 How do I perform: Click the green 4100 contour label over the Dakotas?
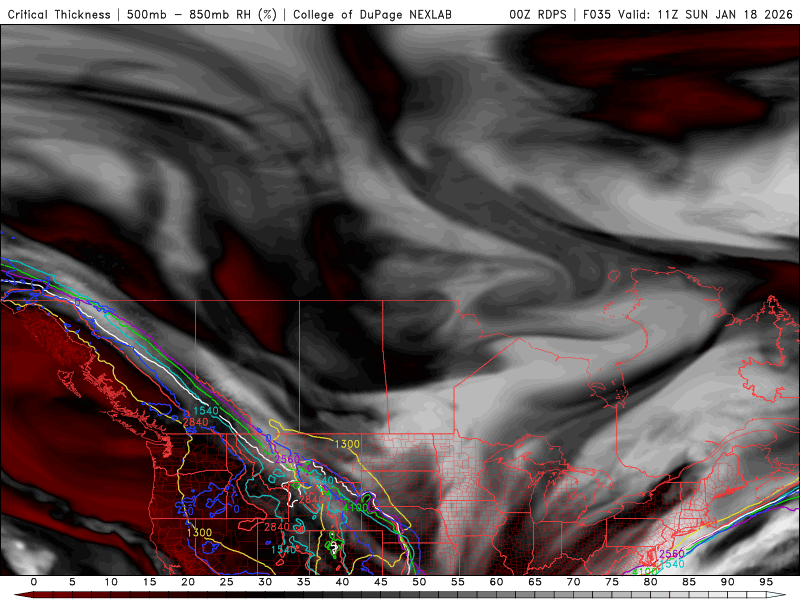(355, 507)
